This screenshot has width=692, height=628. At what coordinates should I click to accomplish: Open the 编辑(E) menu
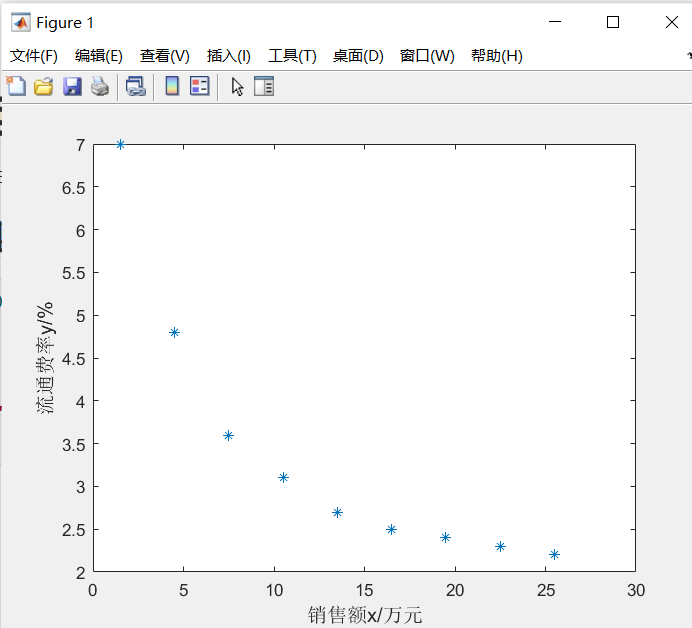[99, 56]
